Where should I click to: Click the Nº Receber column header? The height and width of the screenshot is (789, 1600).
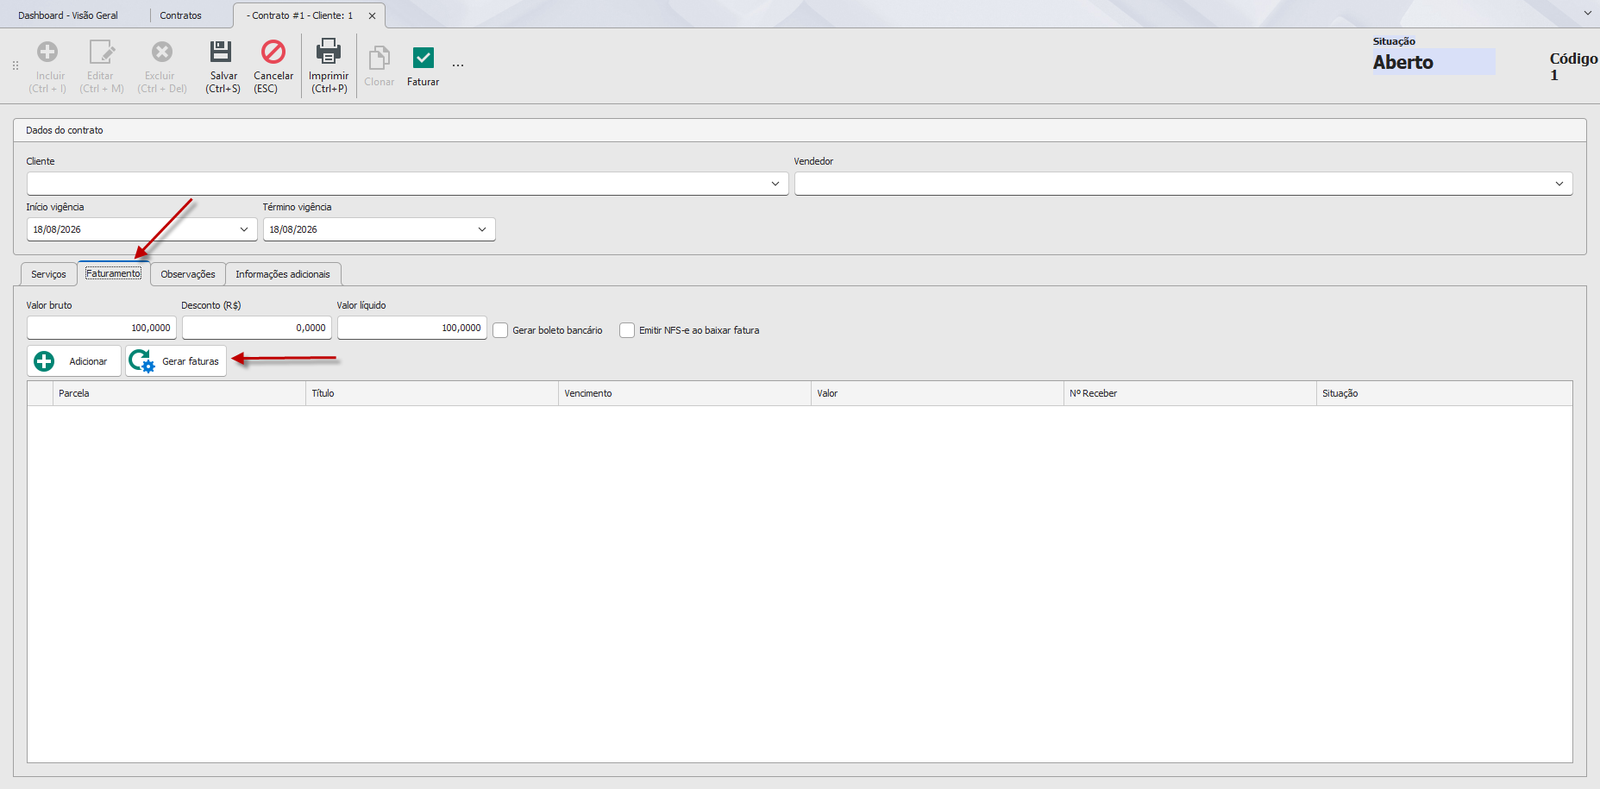click(1190, 394)
